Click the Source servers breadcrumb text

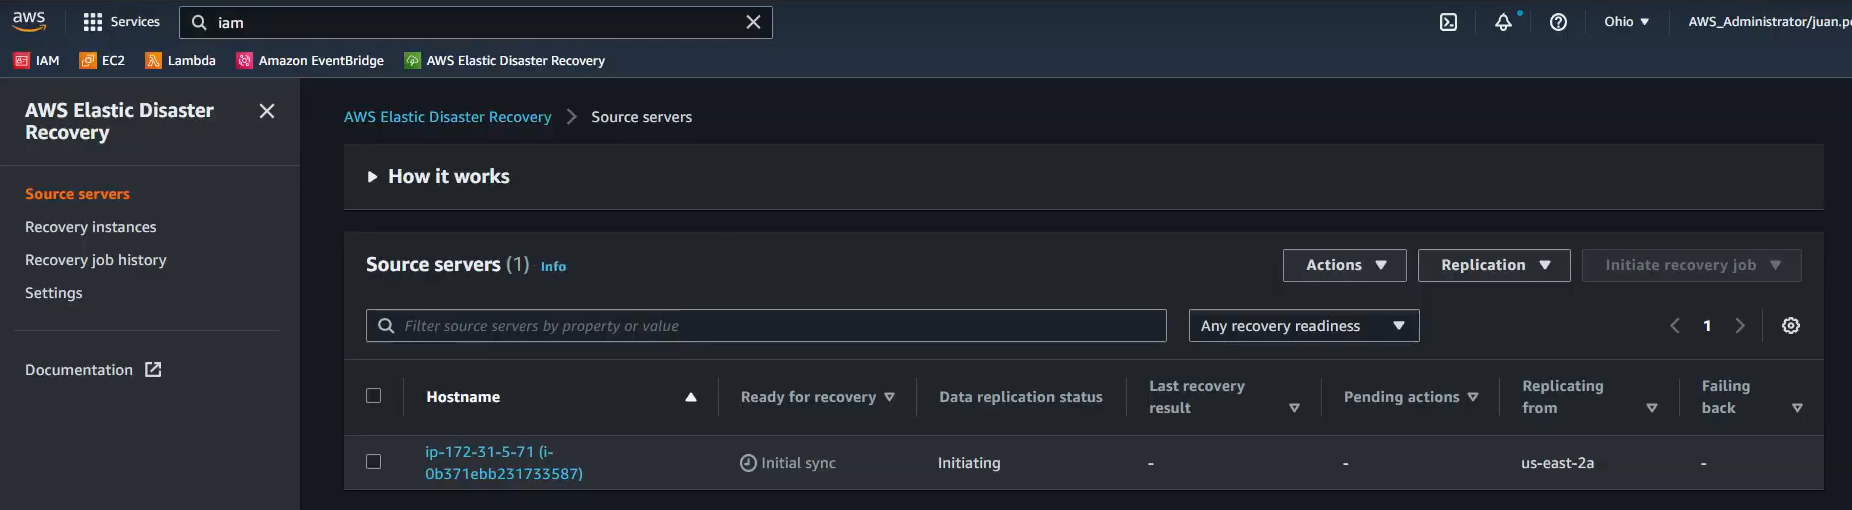(x=641, y=117)
